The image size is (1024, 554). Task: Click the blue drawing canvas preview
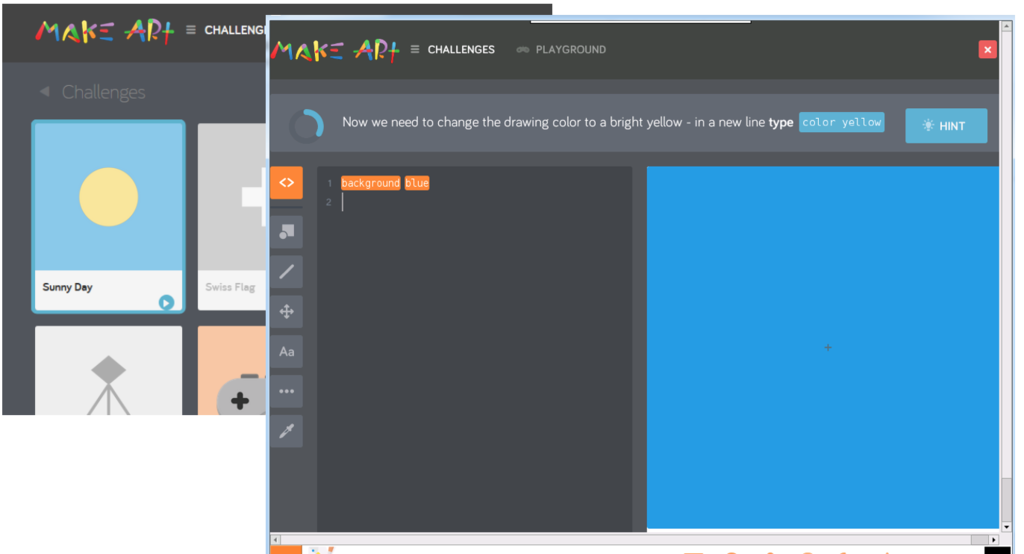coord(823,347)
